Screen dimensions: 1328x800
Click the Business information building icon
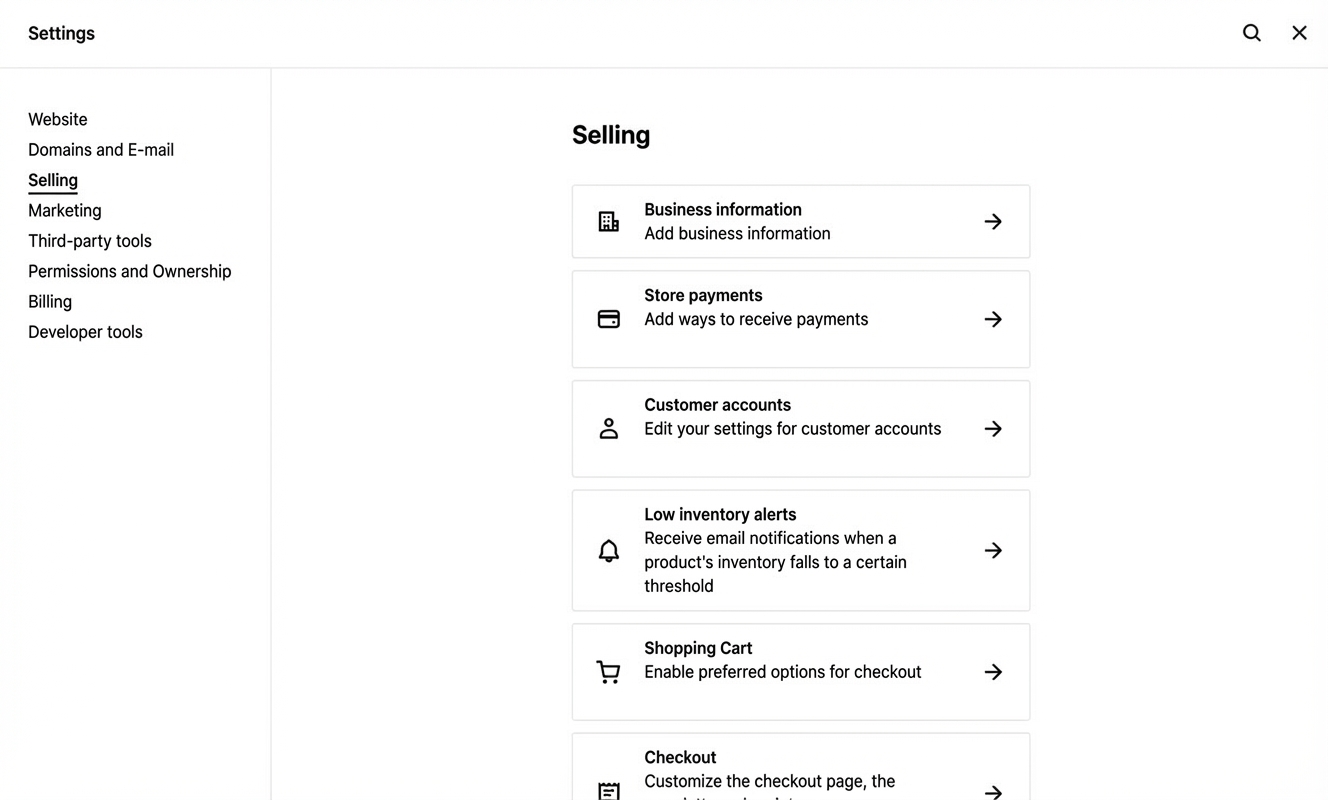(609, 221)
